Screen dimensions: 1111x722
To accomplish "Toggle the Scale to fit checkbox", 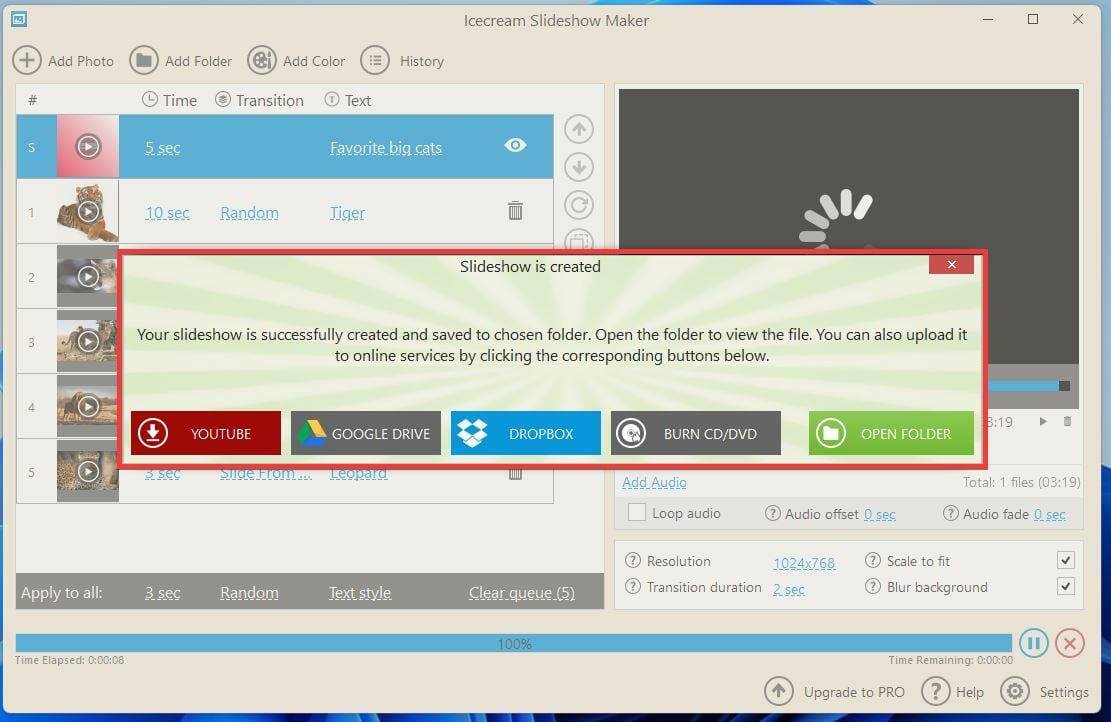I will [1066, 560].
